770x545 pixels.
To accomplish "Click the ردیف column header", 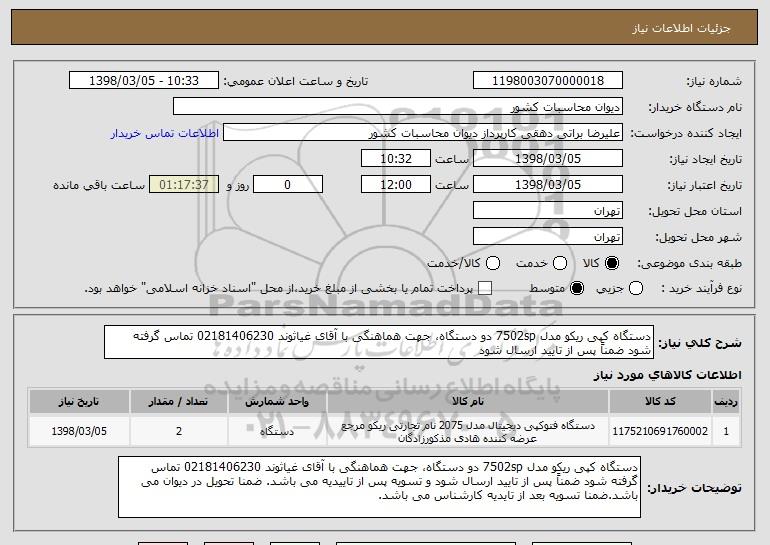I will click(726, 402).
